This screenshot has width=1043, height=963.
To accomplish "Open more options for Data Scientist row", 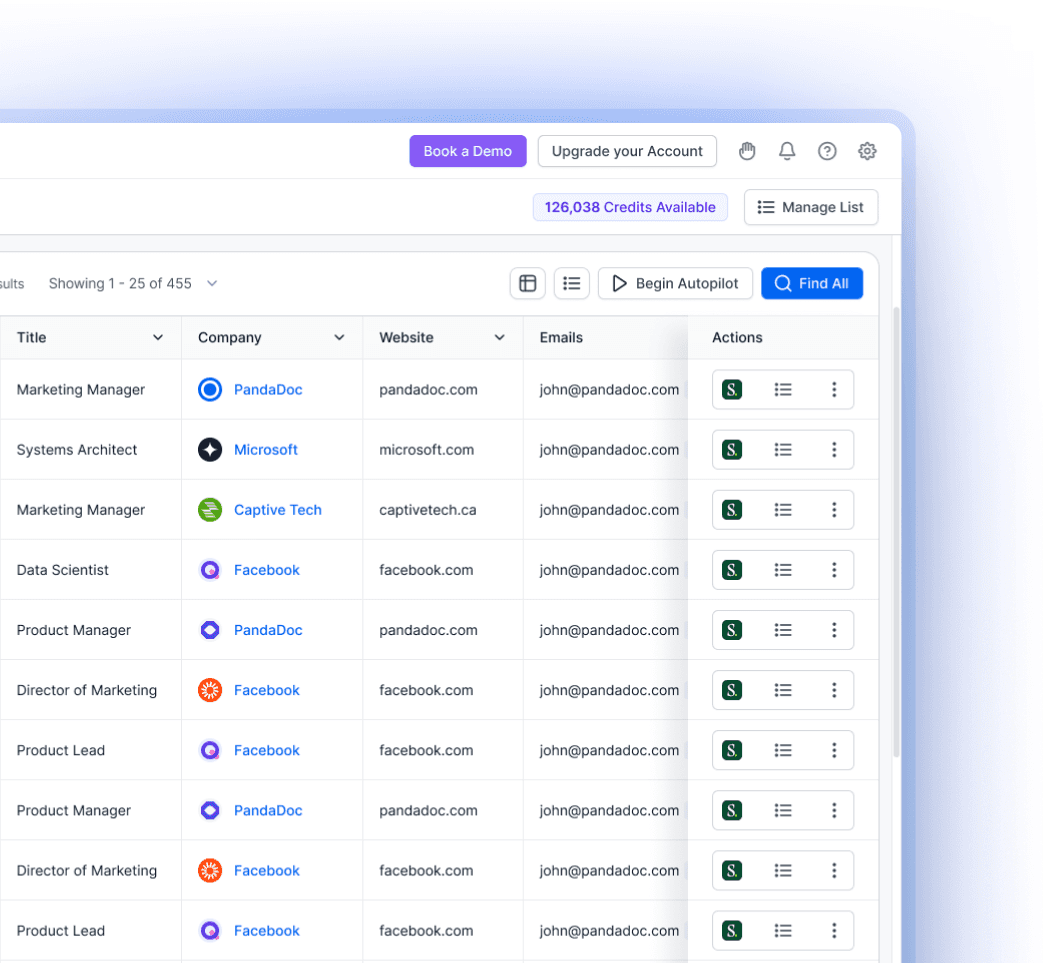I will pyautogui.click(x=834, y=570).
